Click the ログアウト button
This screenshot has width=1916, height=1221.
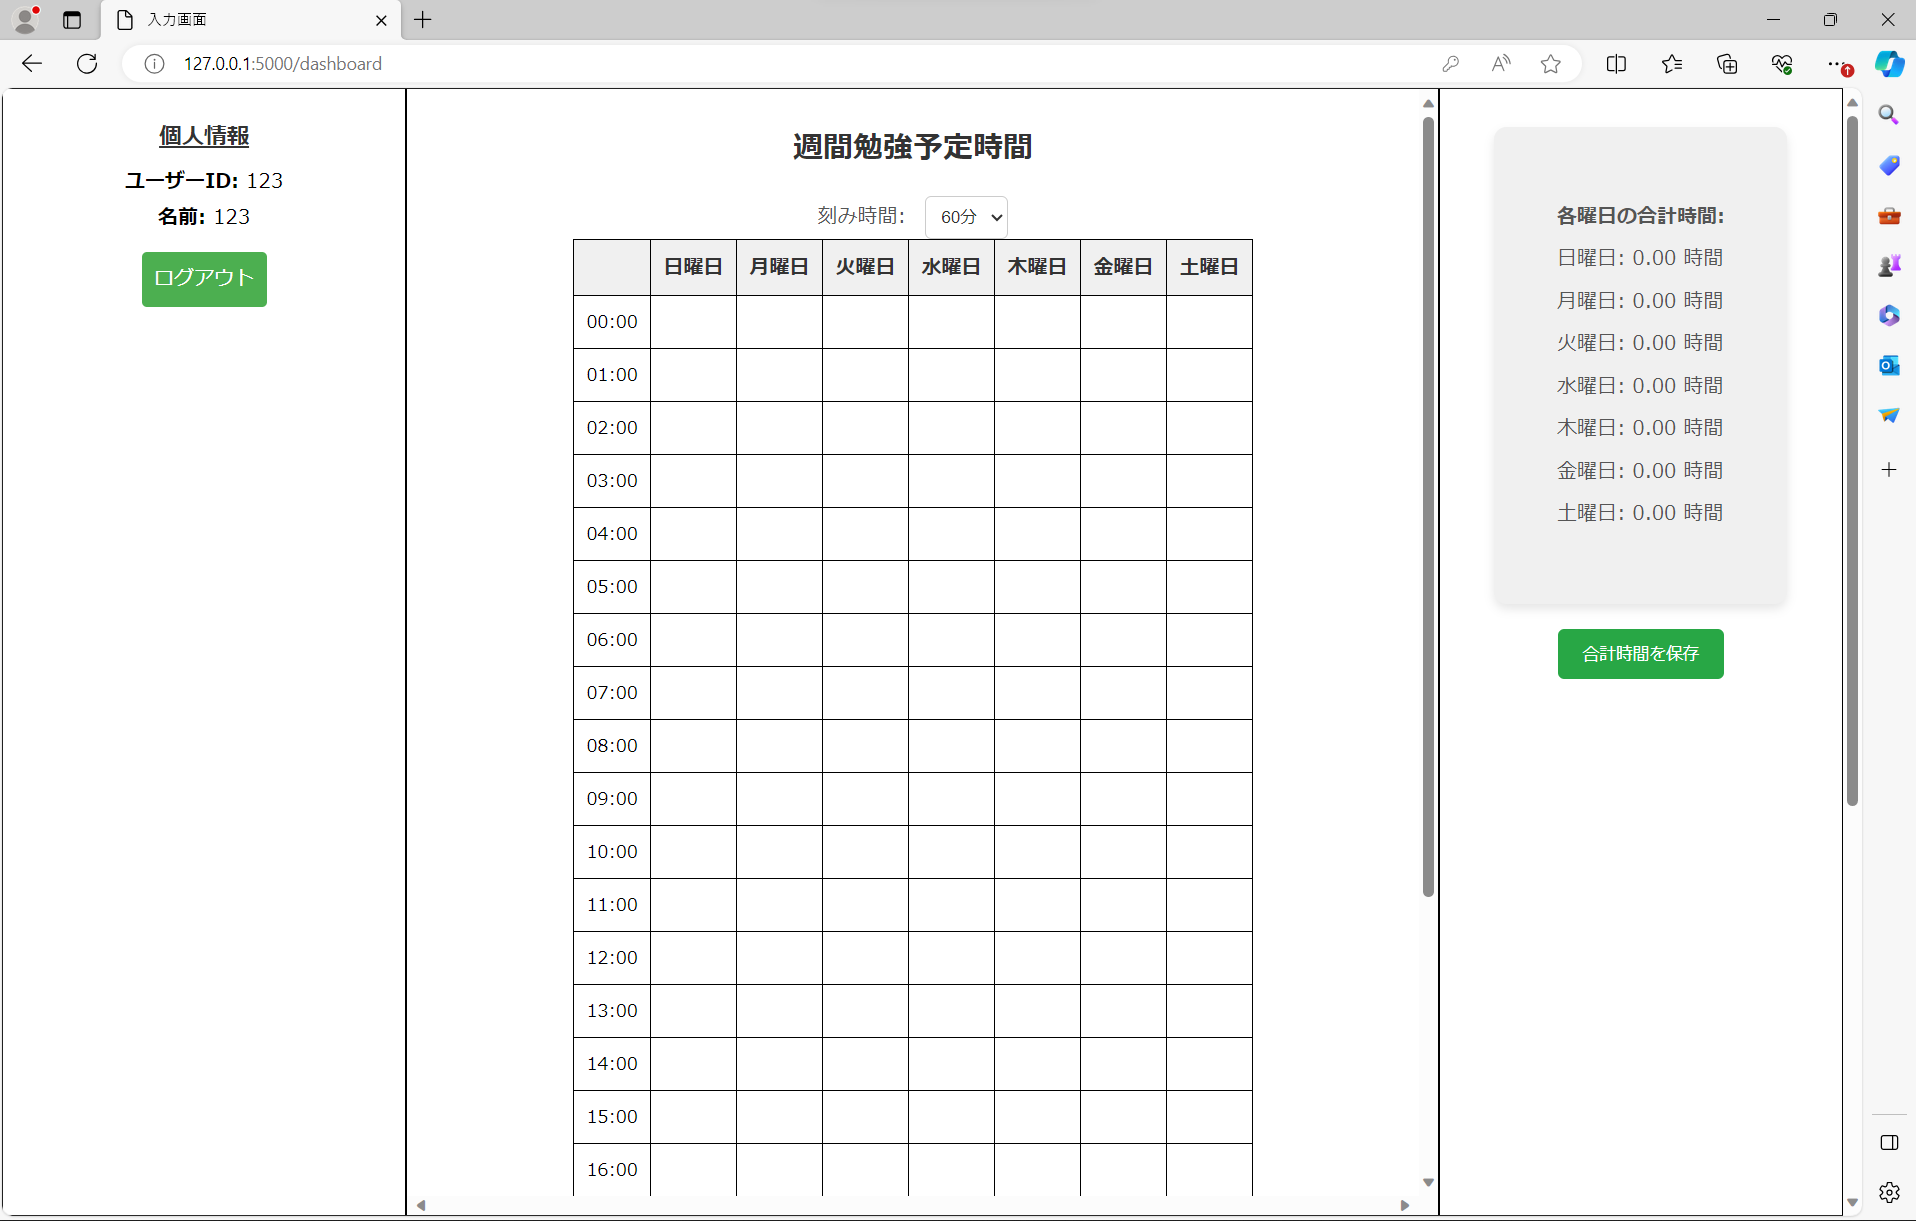[204, 279]
